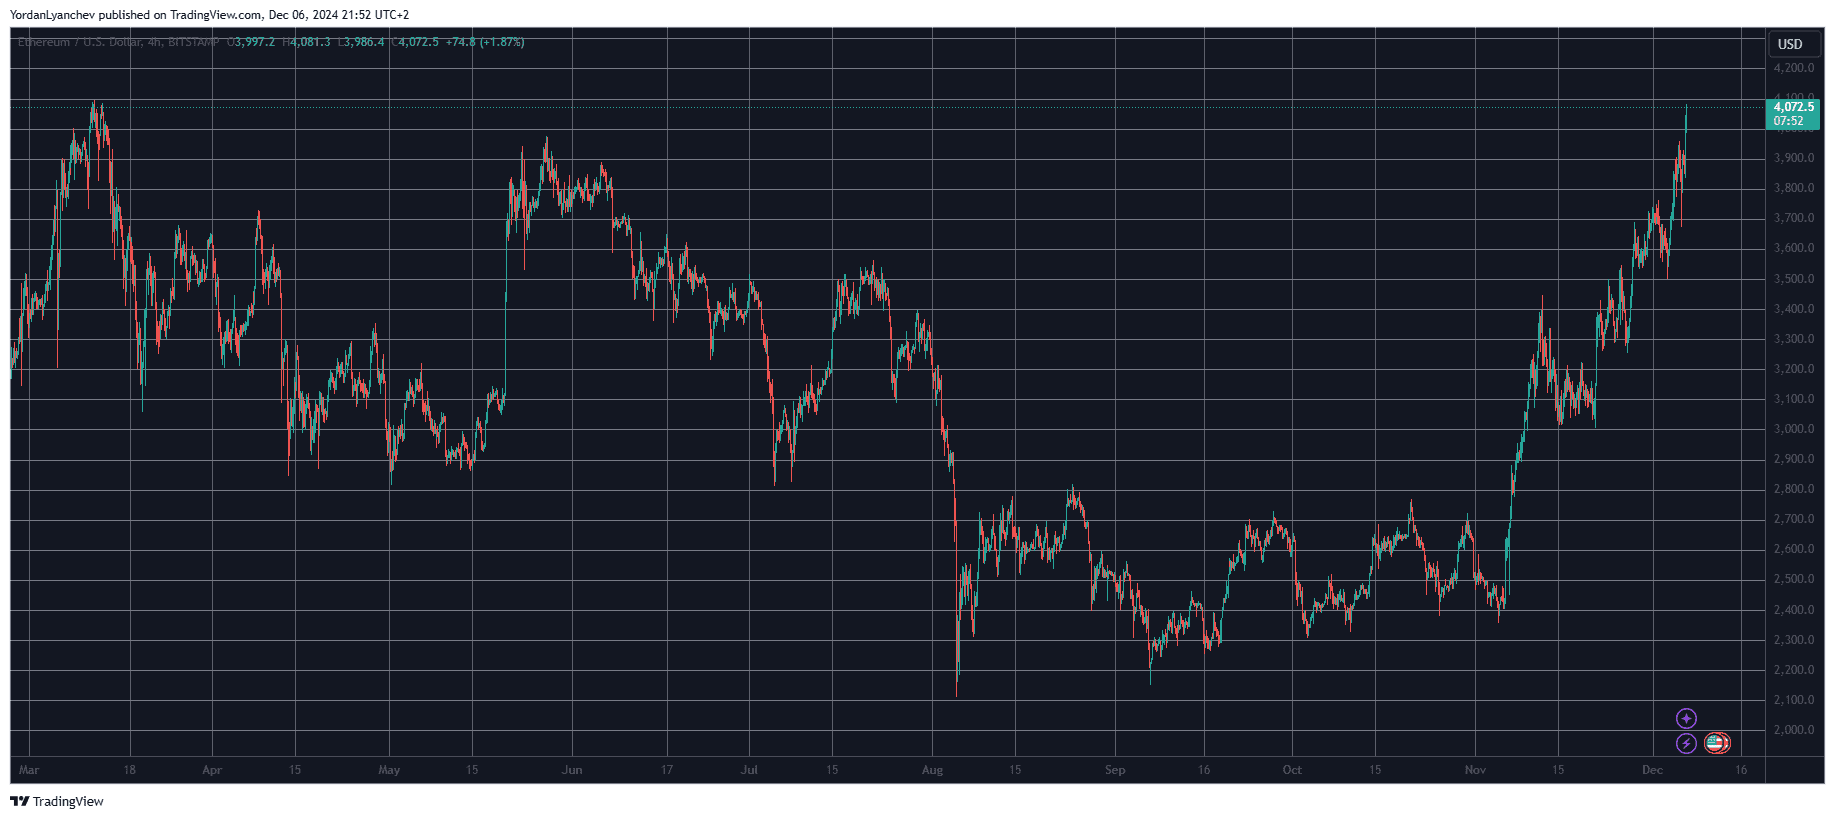Click the 3,000.0 price axis label
The width and height of the screenshot is (1835, 819).
(1794, 429)
